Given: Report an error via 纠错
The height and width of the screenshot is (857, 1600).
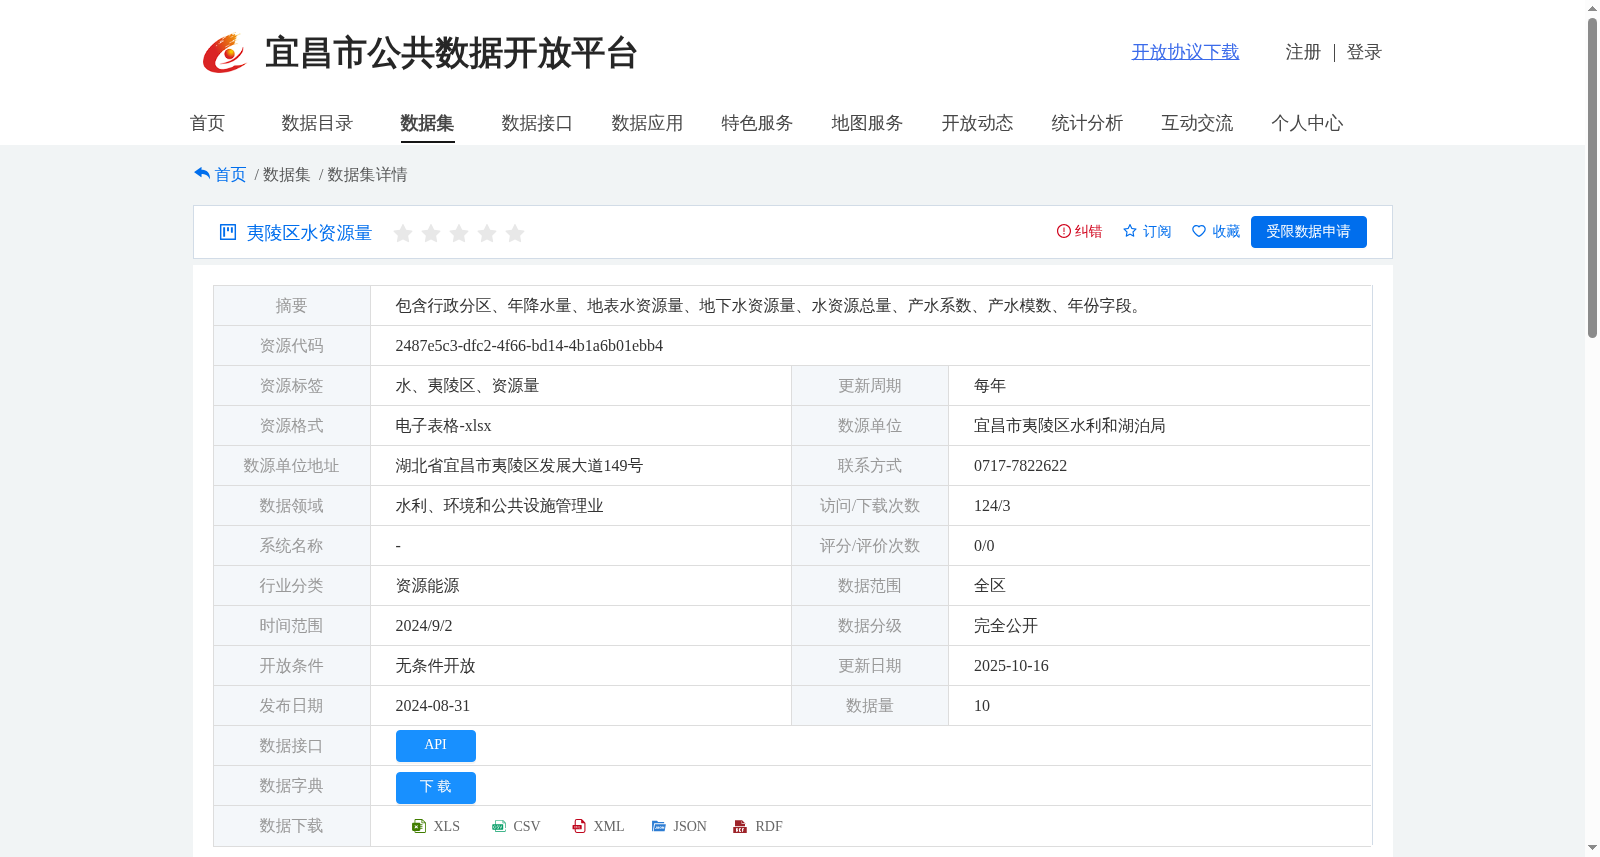Looking at the screenshot, I should click(1079, 231).
